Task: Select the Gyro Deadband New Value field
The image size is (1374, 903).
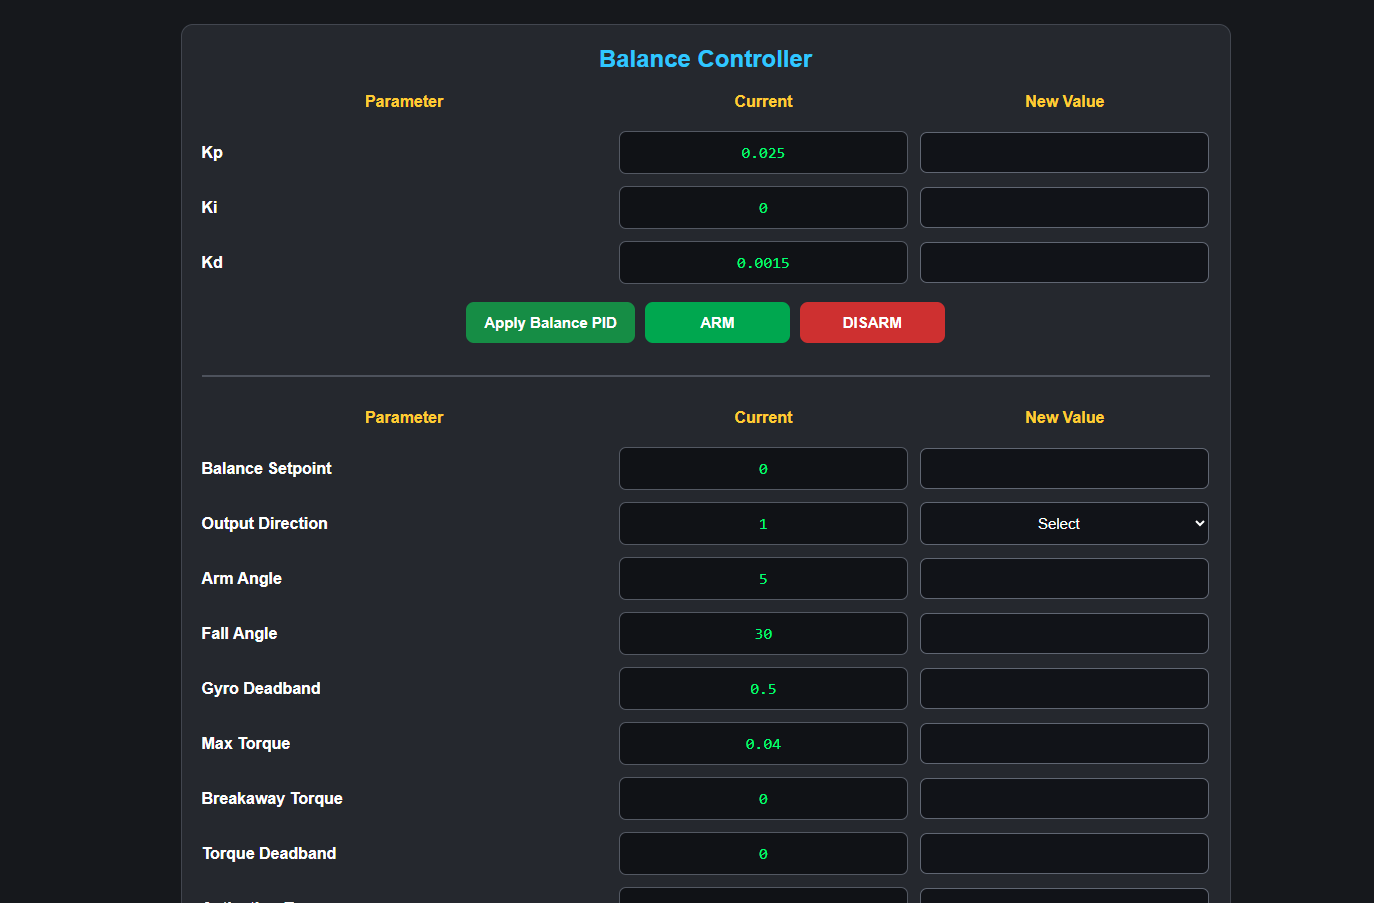Action: pyautogui.click(x=1064, y=689)
